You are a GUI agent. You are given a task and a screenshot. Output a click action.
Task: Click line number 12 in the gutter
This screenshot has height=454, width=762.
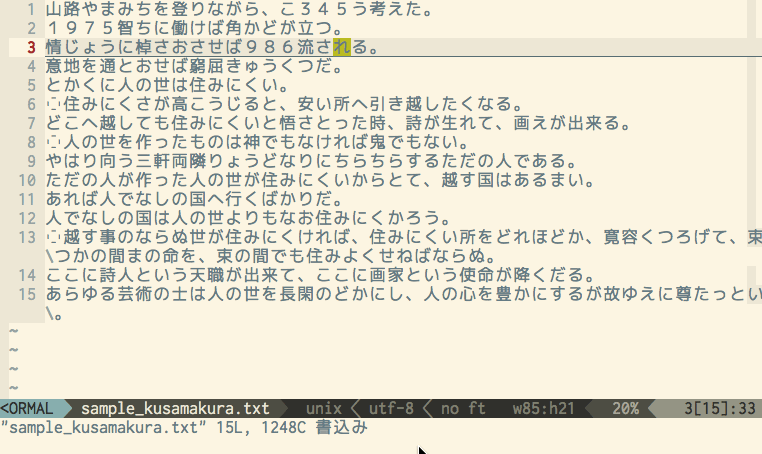27,218
